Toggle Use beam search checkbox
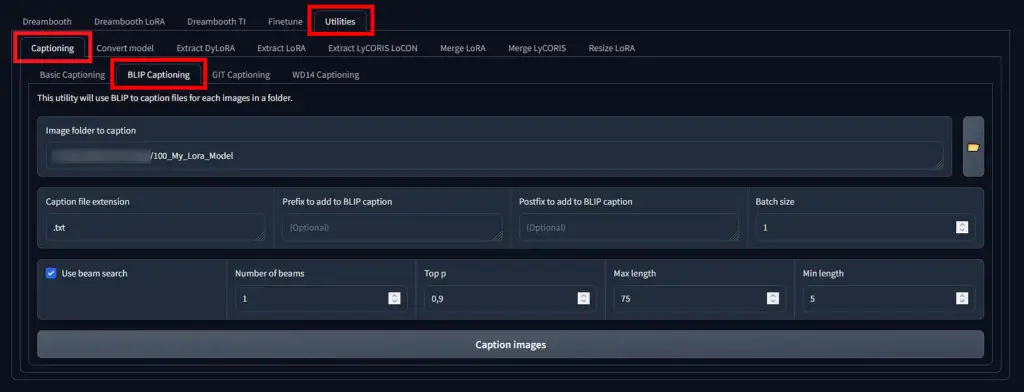Image resolution: width=1024 pixels, height=392 pixels. (51, 273)
